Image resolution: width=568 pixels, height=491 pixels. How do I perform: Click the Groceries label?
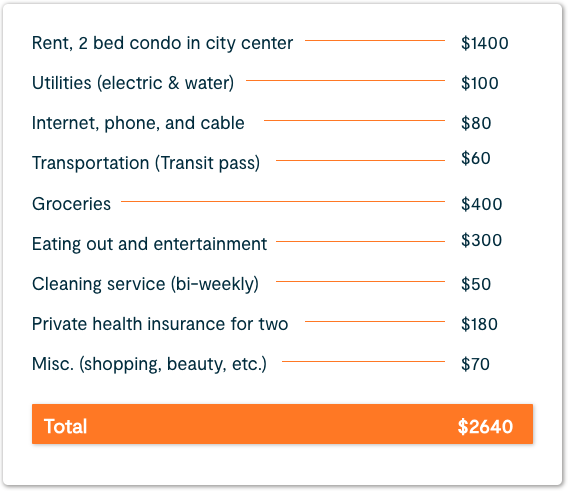(71, 204)
